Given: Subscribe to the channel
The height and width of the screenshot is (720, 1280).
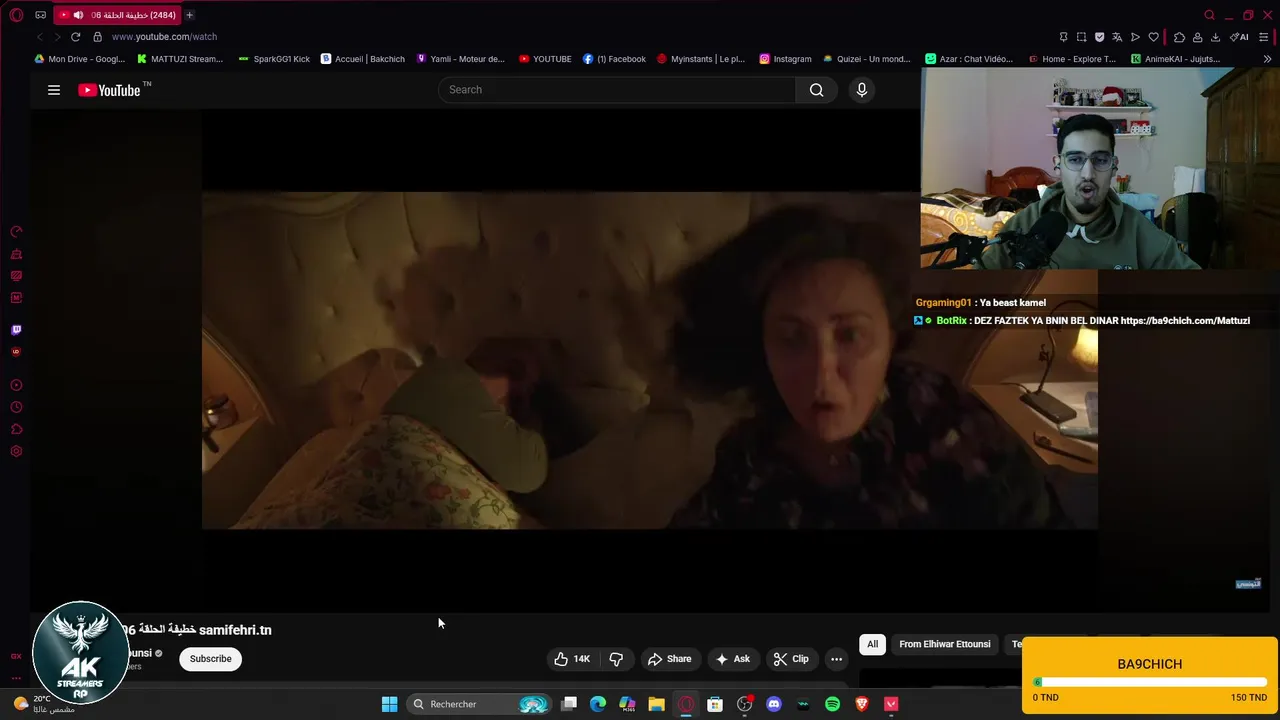Looking at the screenshot, I should click(x=211, y=659).
